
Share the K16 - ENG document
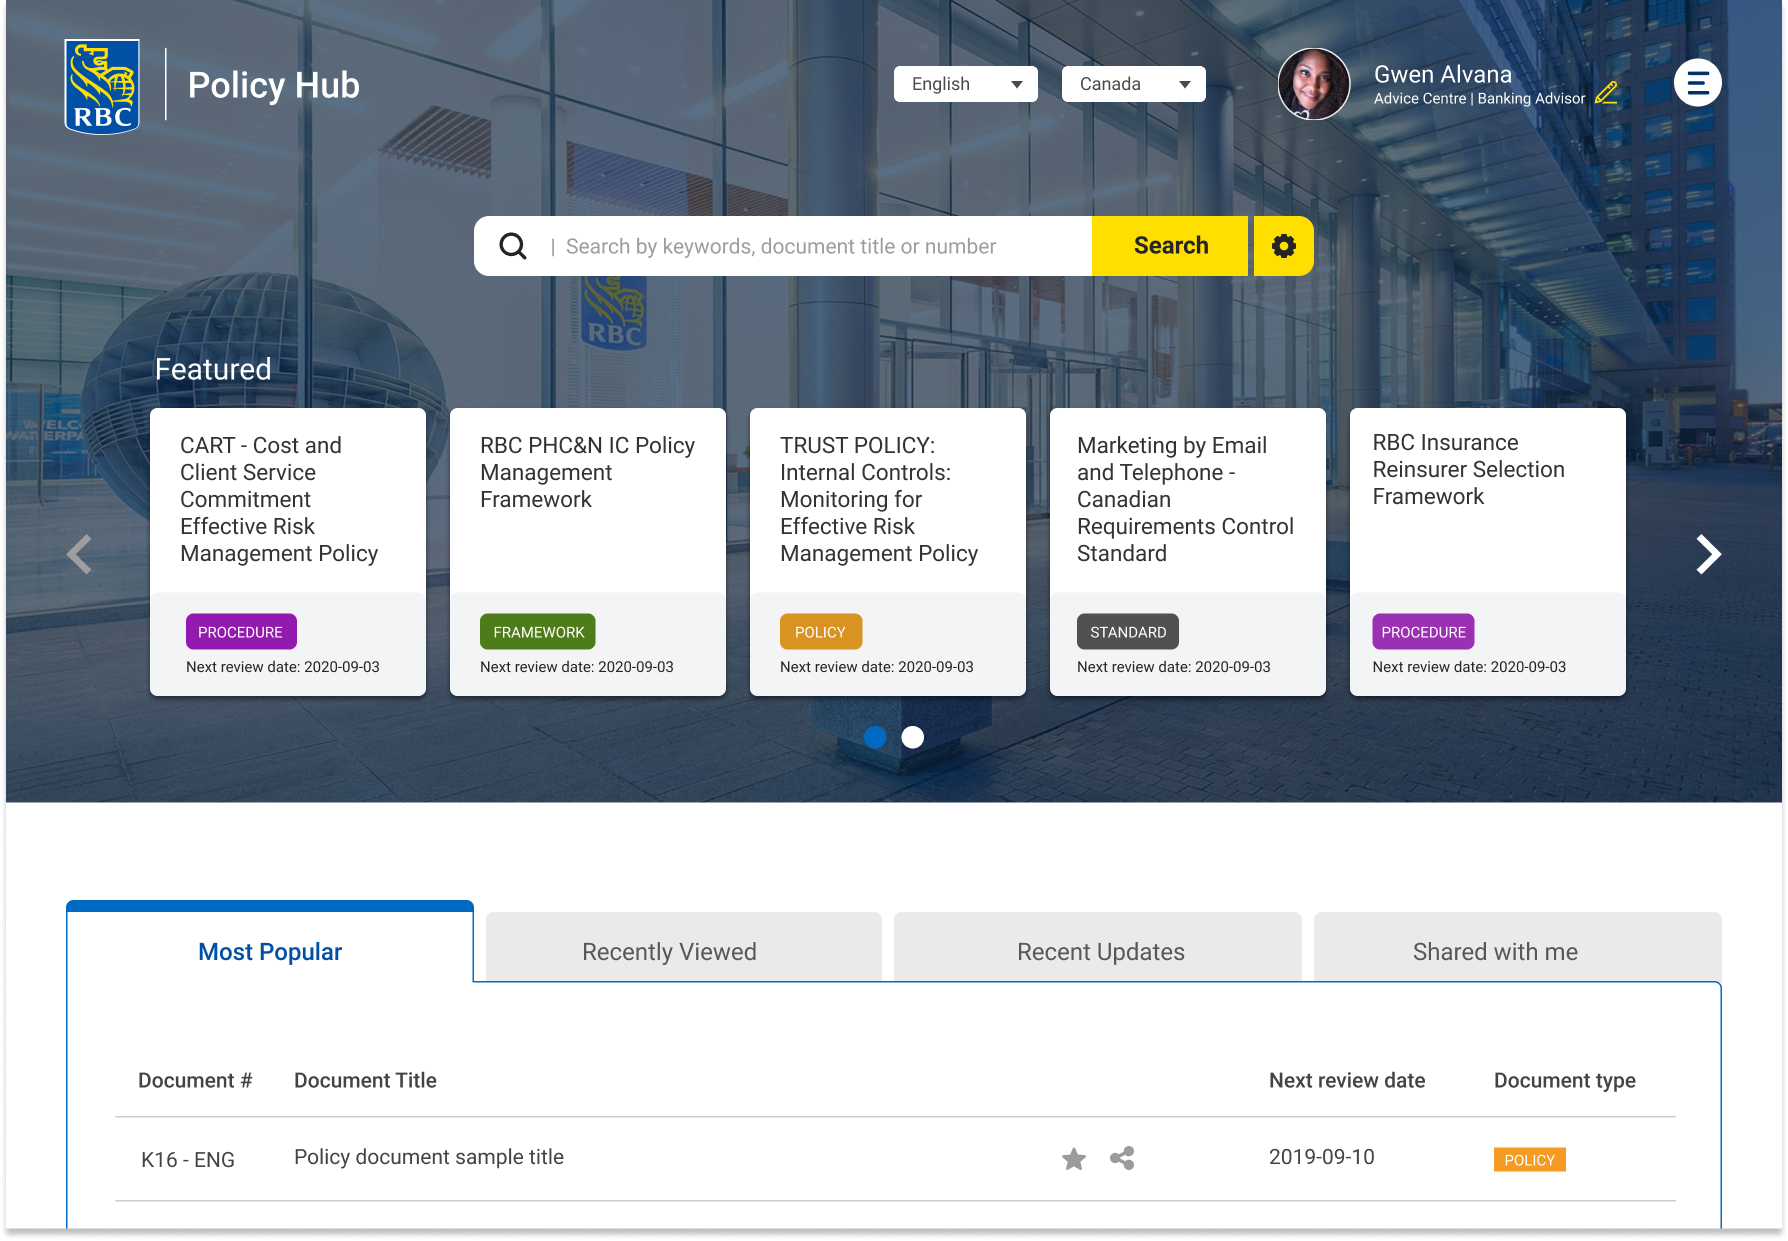tap(1121, 1159)
